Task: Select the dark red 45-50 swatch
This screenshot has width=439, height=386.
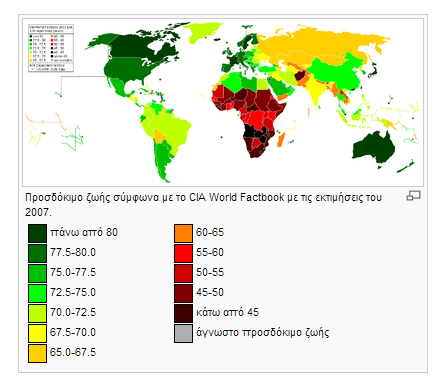Action: [x=183, y=293]
